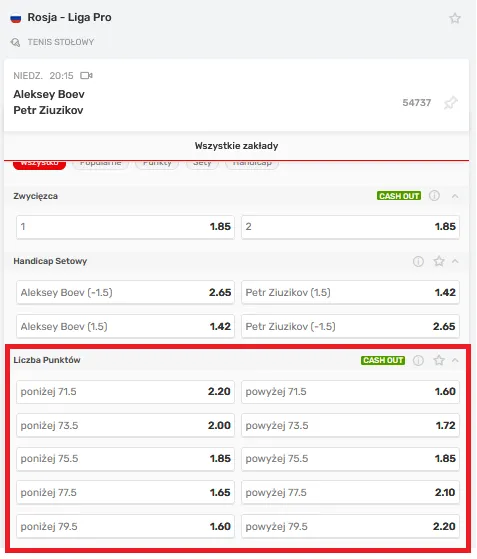
Task: Click the Petr Ziuzikov player name
Action: tap(48, 110)
